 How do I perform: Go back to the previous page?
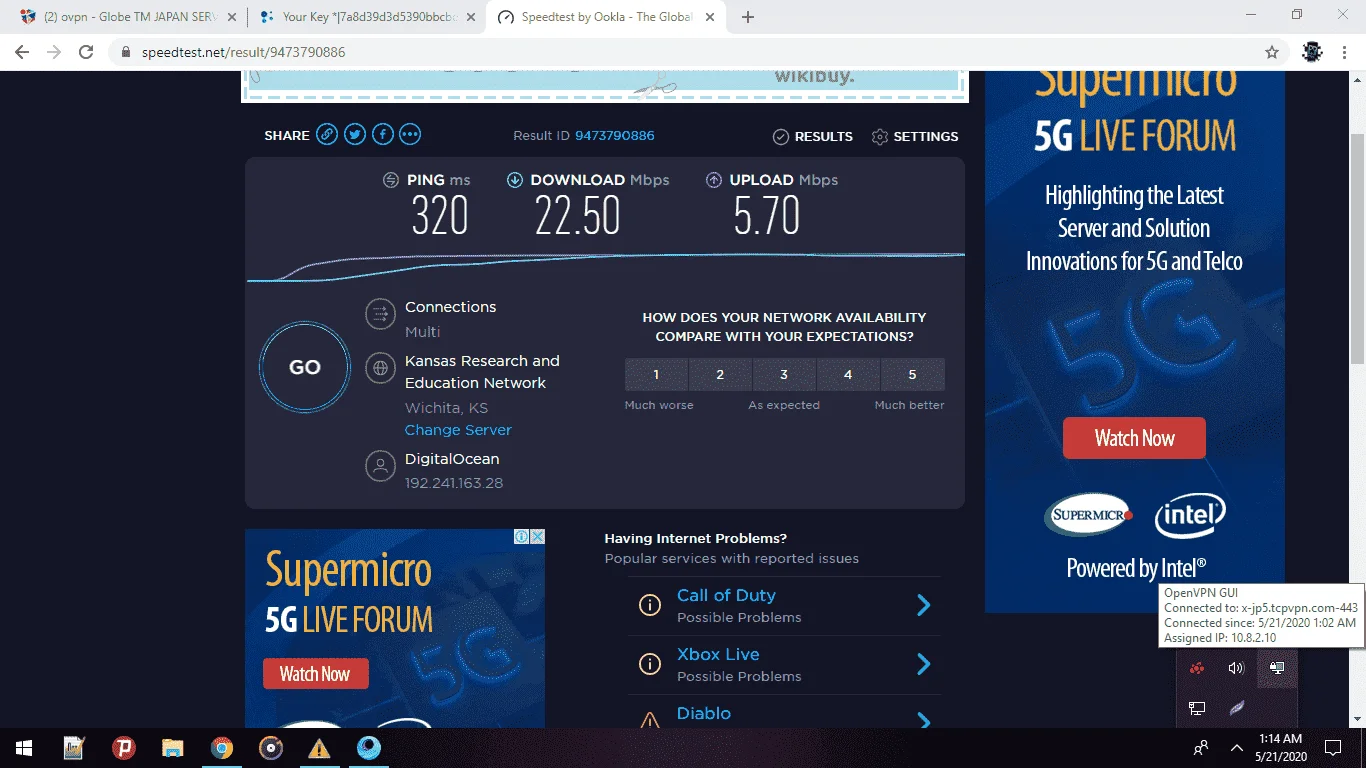pyautogui.click(x=22, y=52)
